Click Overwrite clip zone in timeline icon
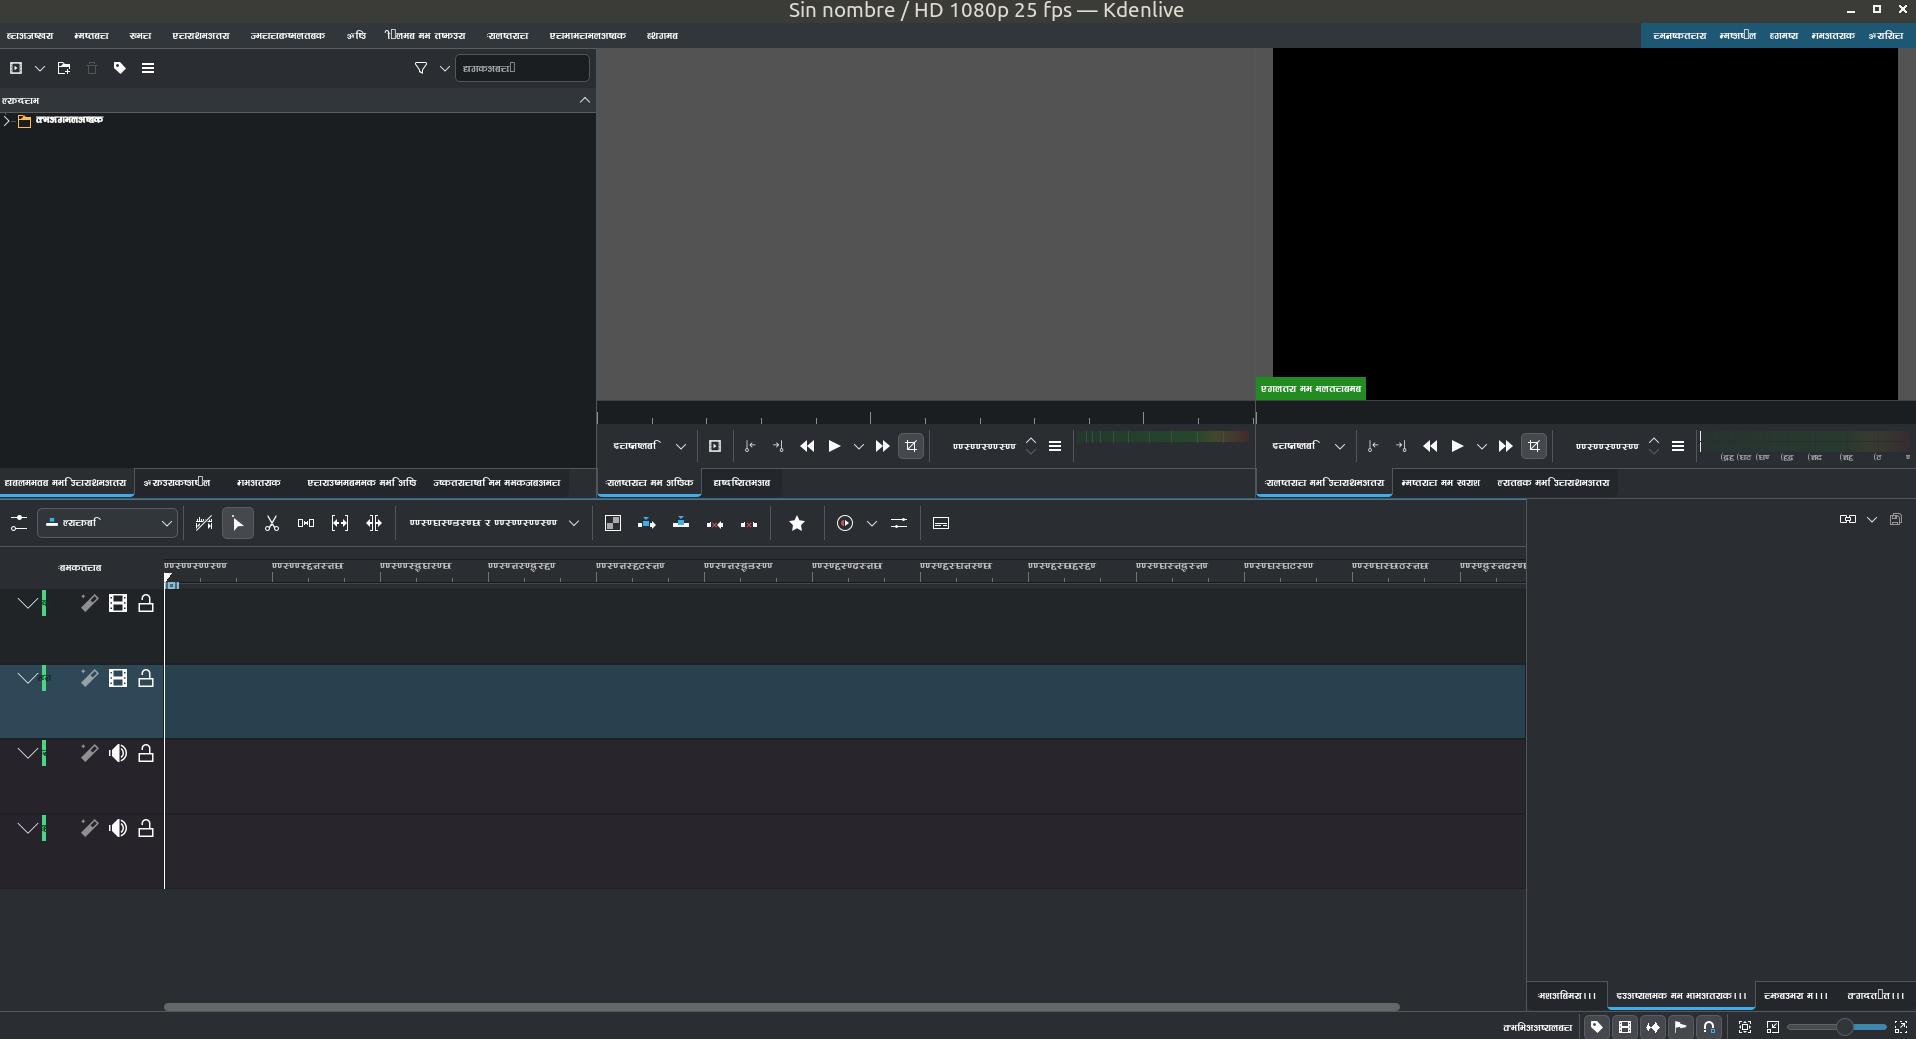 681,523
